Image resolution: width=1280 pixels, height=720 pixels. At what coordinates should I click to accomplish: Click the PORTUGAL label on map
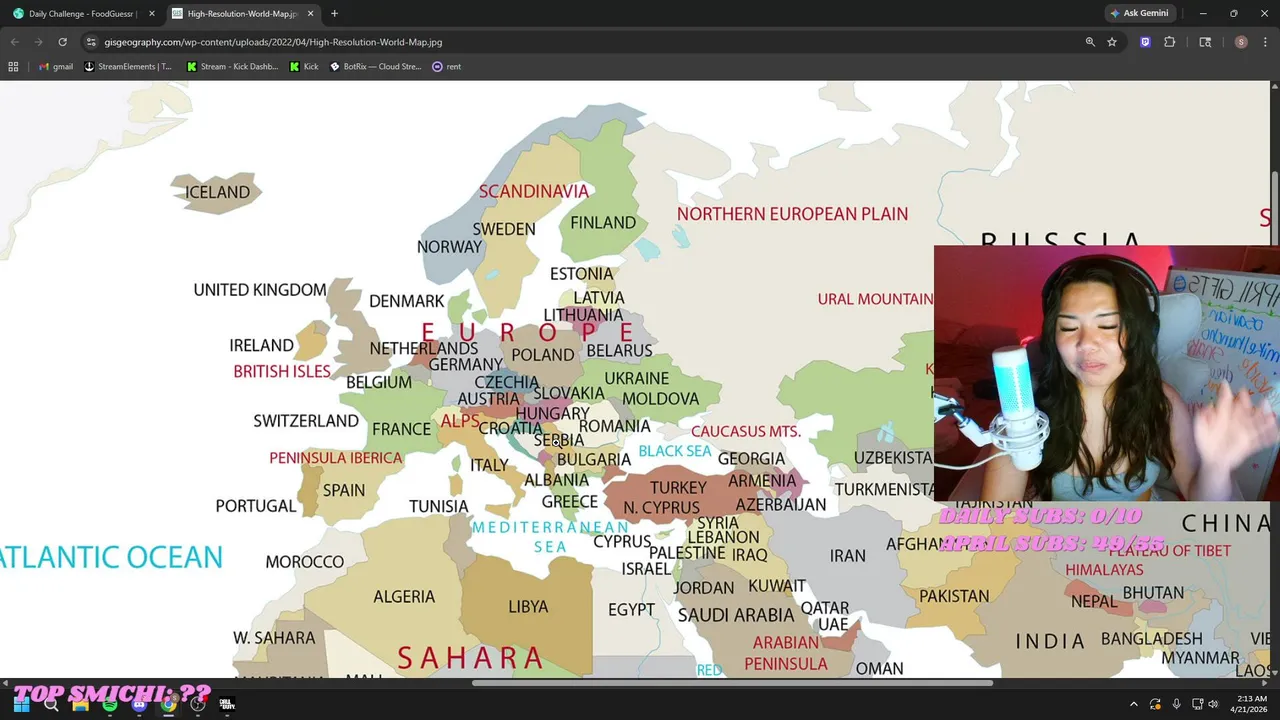point(256,506)
